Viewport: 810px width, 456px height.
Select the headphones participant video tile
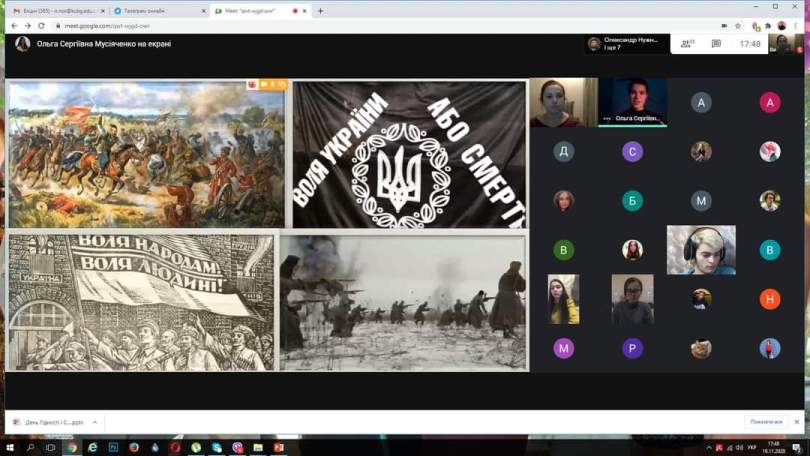click(701, 250)
